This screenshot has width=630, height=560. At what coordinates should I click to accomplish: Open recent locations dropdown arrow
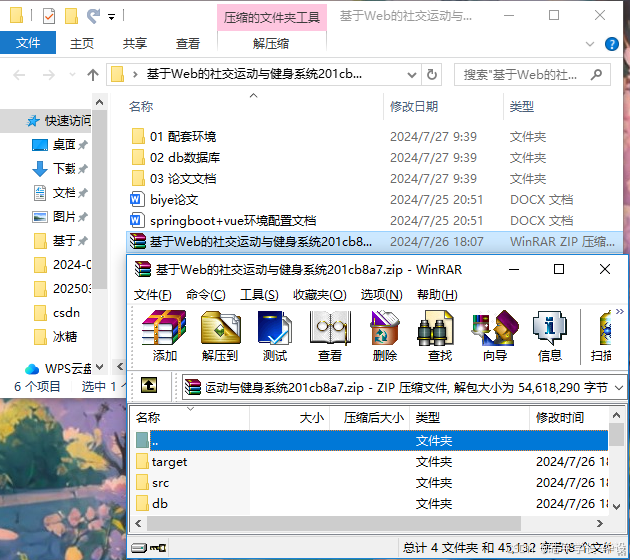pyautogui.click(x=72, y=75)
